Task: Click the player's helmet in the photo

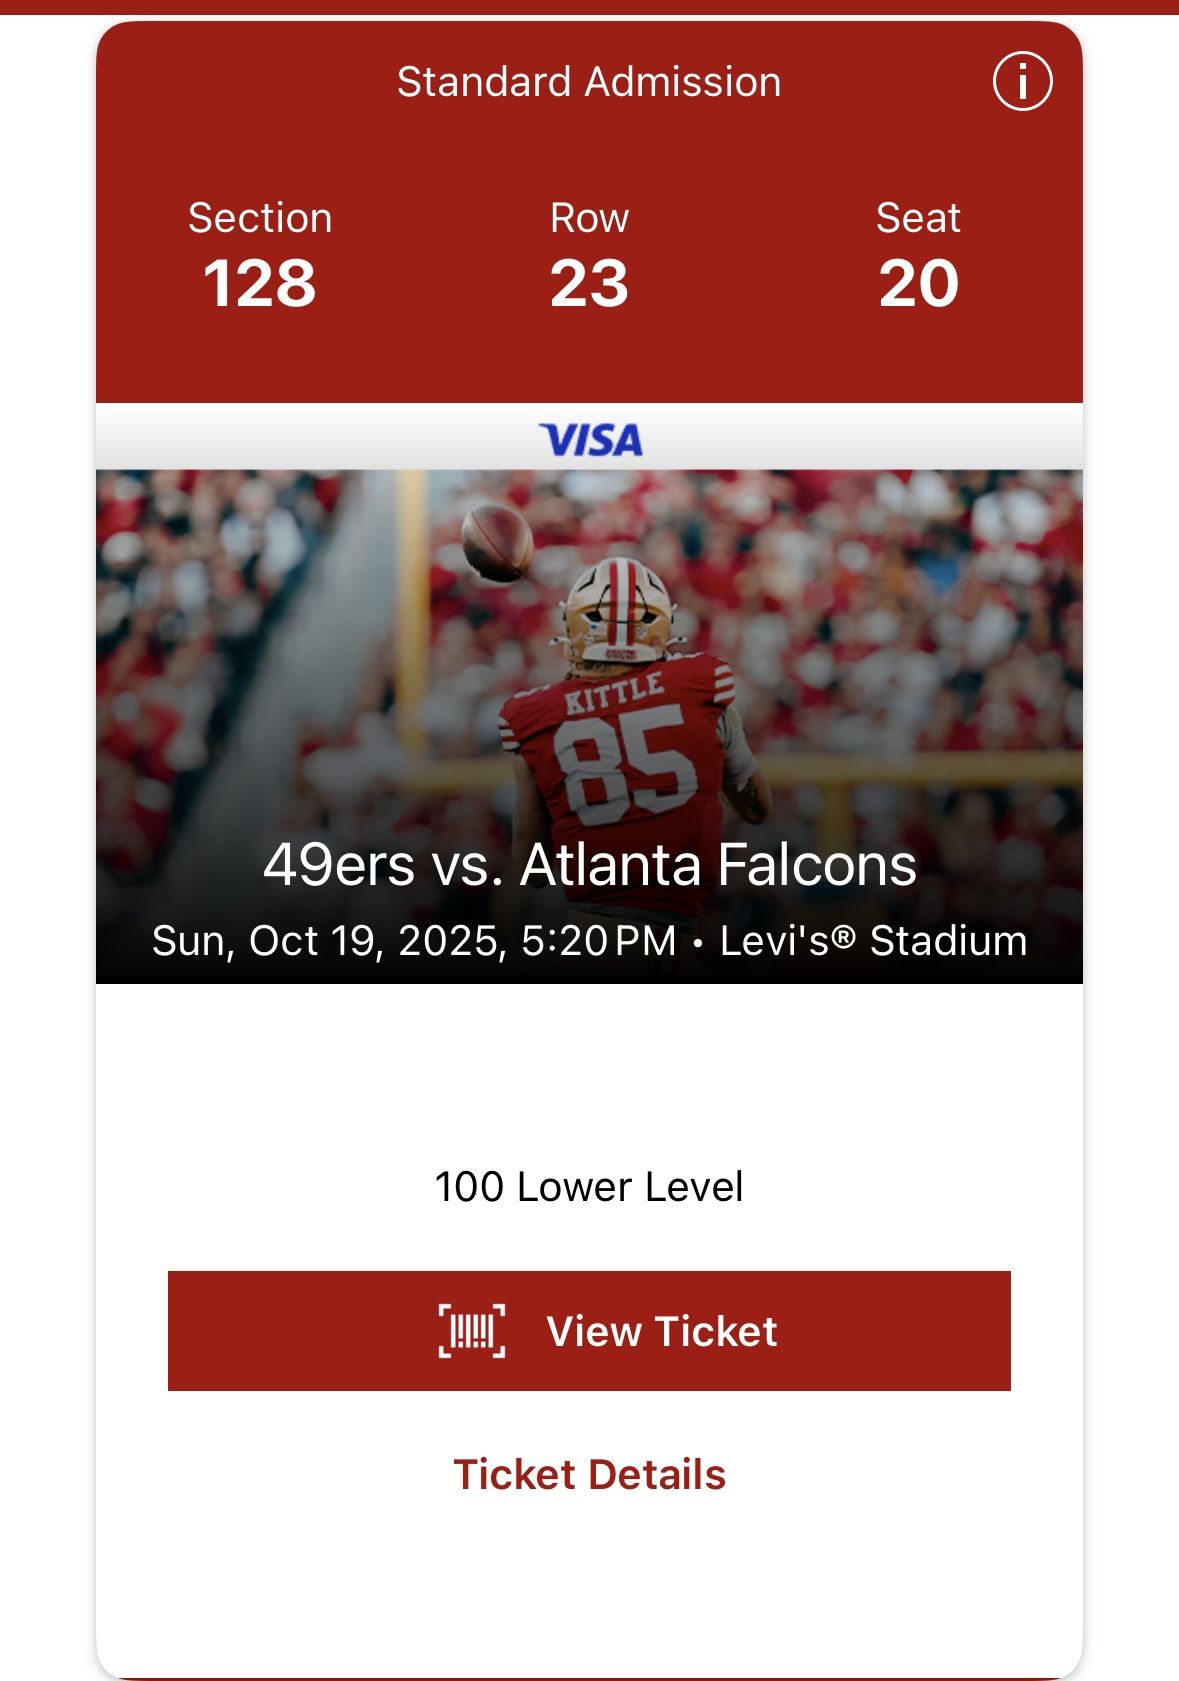Action: tap(616, 607)
